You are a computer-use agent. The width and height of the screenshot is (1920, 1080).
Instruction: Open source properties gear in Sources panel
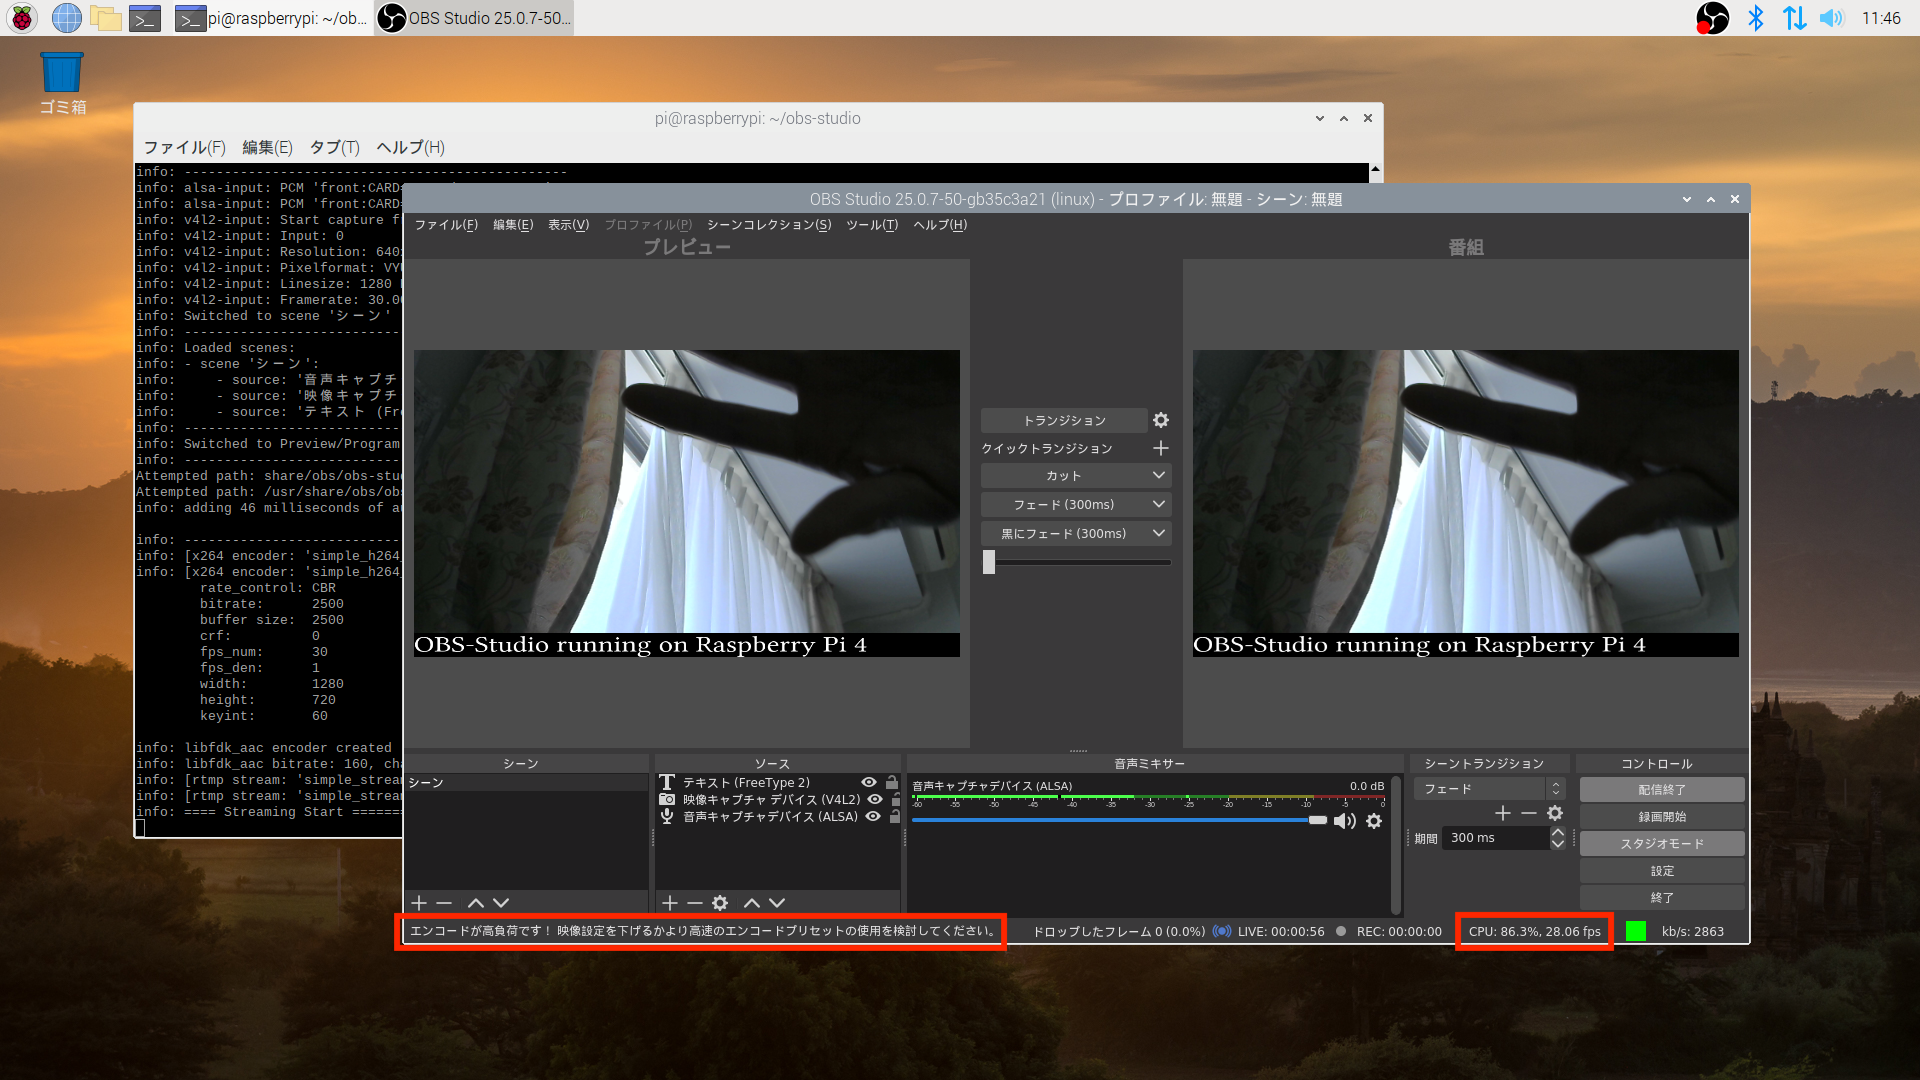pos(720,903)
